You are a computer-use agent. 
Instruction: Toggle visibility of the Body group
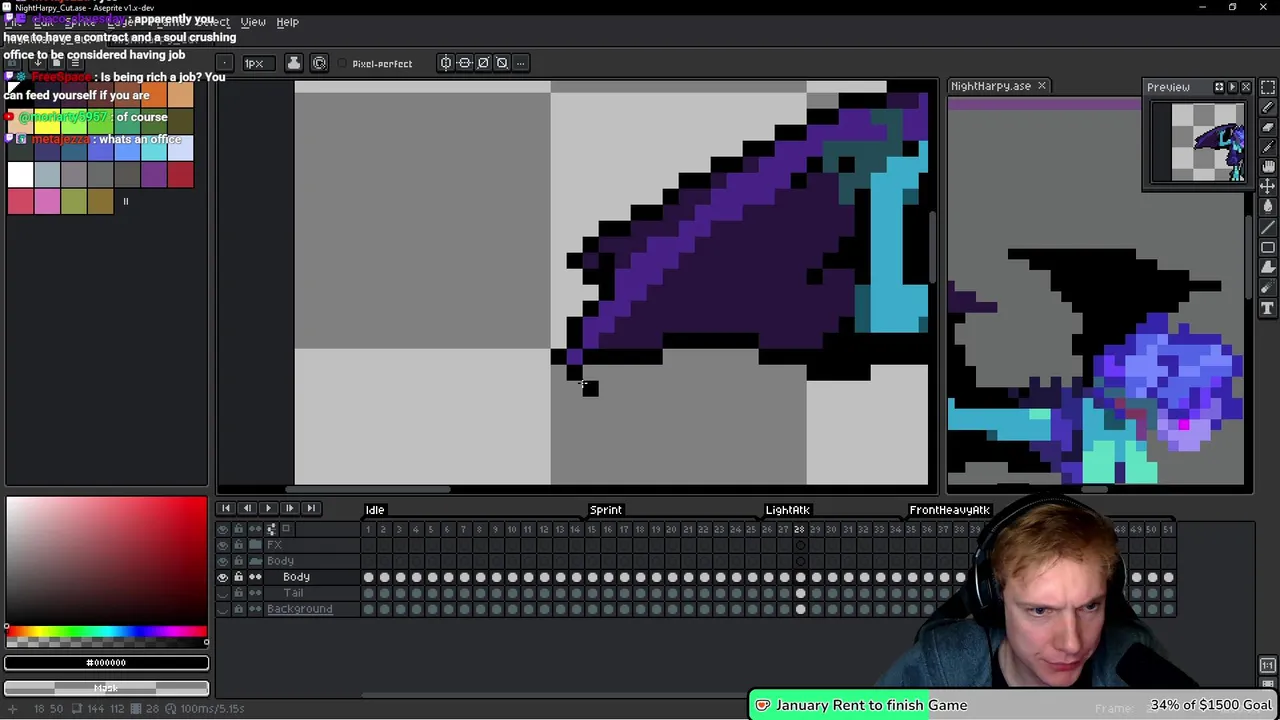tap(223, 561)
